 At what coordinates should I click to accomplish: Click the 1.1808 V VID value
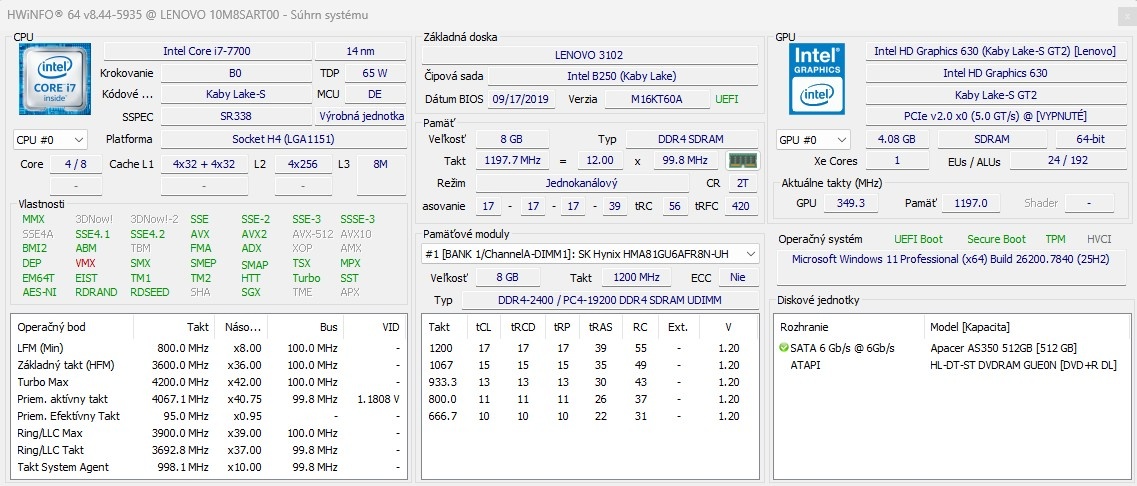[379, 399]
